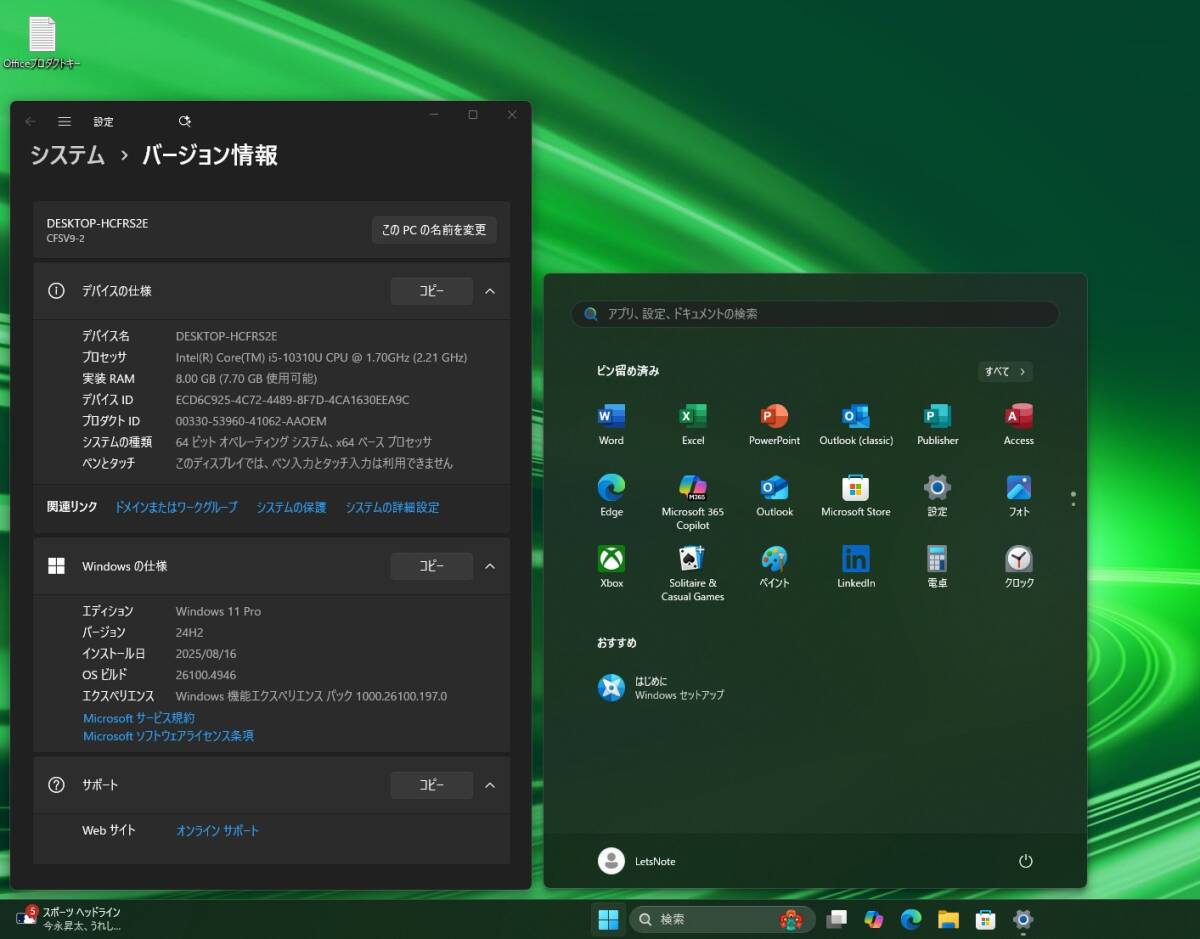
Task: Open PowerPoint pinned app
Action: 774,424
